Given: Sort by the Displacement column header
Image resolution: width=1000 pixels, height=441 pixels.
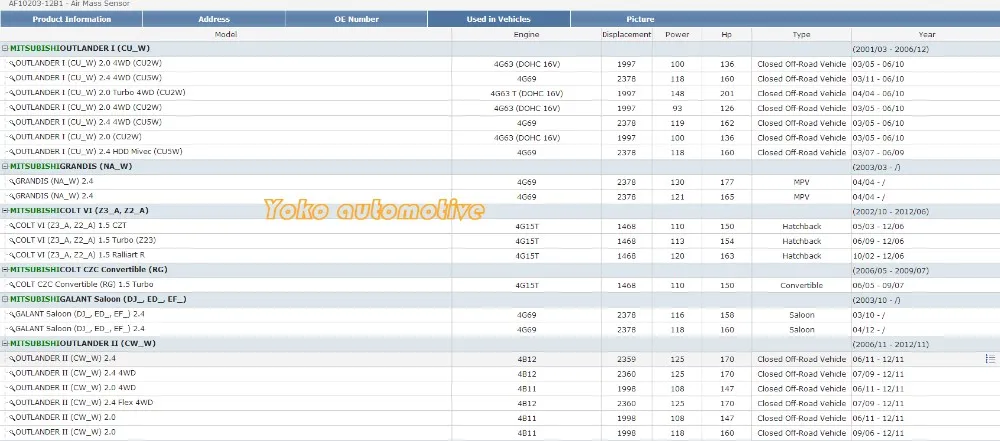Looking at the screenshot, I should pyautogui.click(x=626, y=34).
